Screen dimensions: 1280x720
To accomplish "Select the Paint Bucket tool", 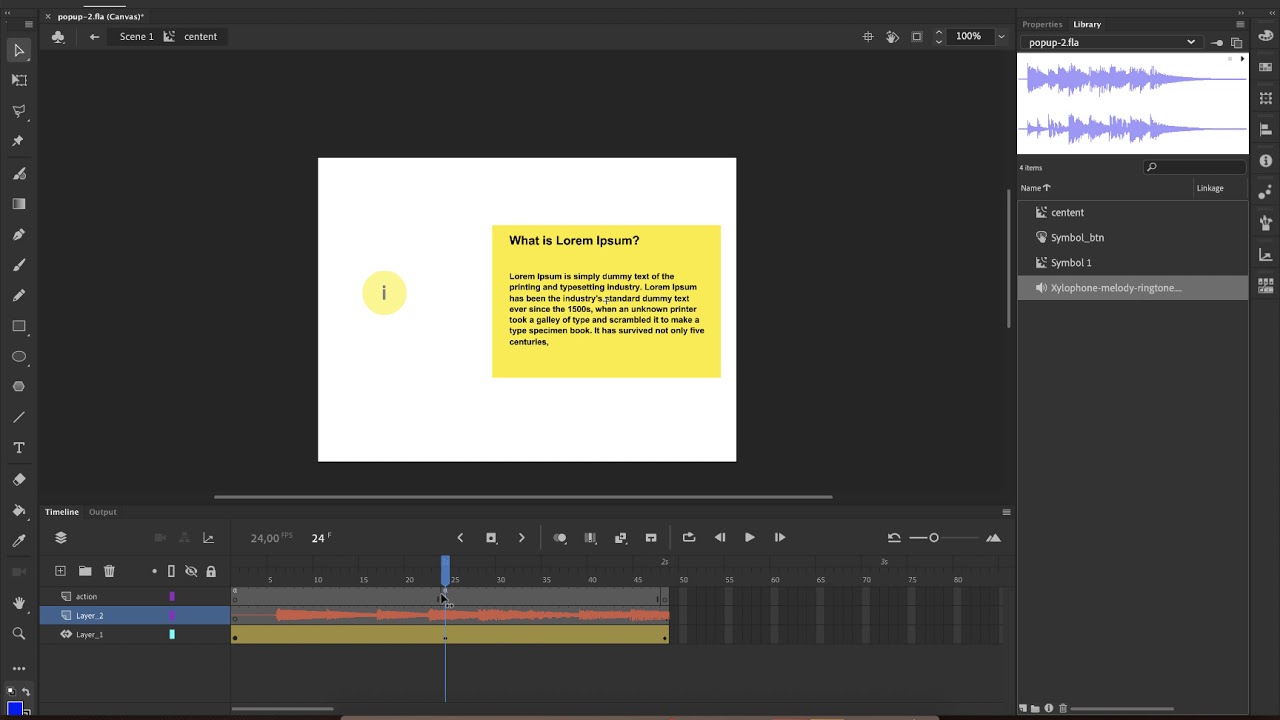I will tap(19, 510).
